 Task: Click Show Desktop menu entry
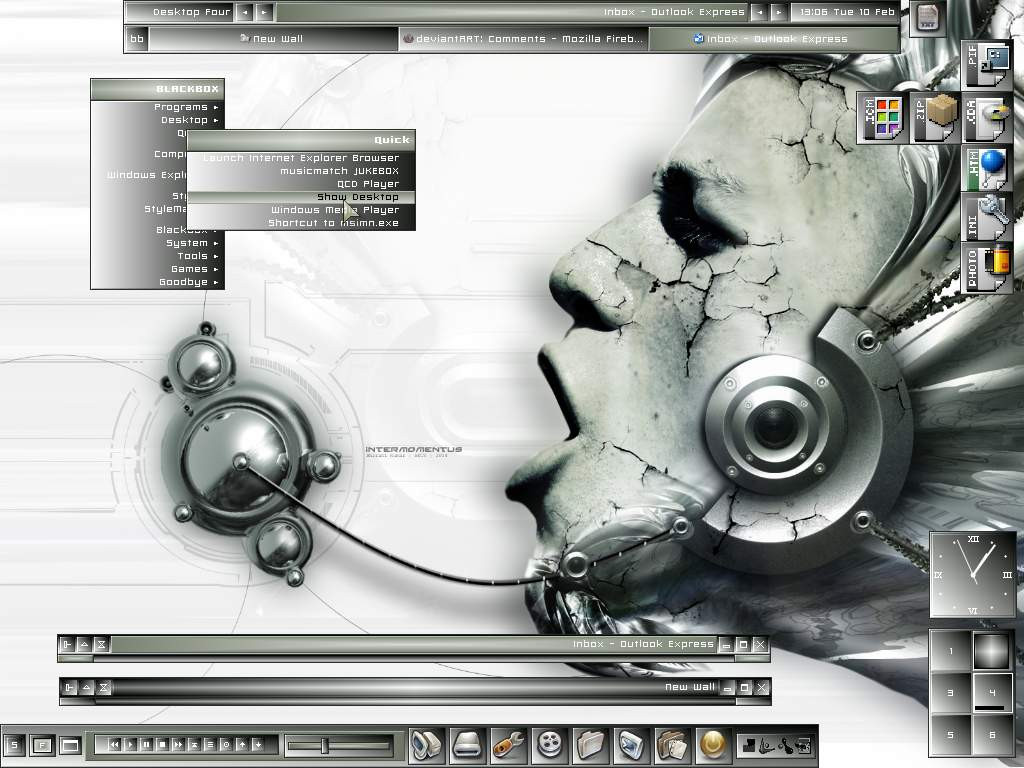coord(301,197)
